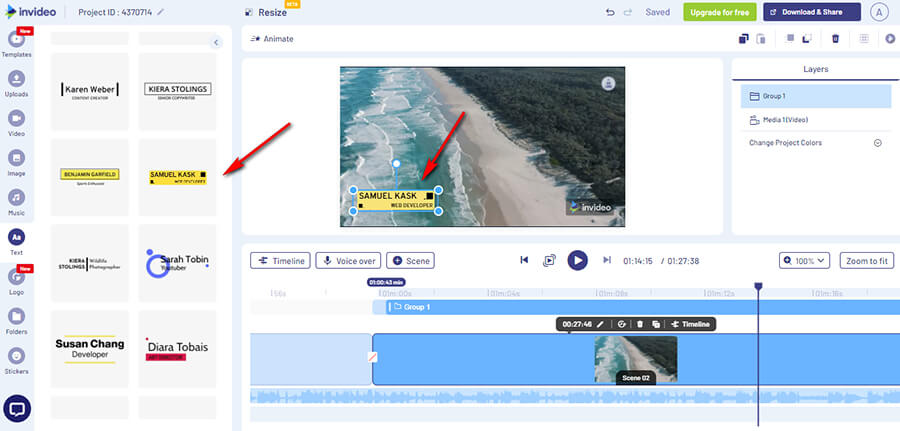Screen dimensions: 900x431
Task: Open the Uploads panel
Action: pos(17,82)
